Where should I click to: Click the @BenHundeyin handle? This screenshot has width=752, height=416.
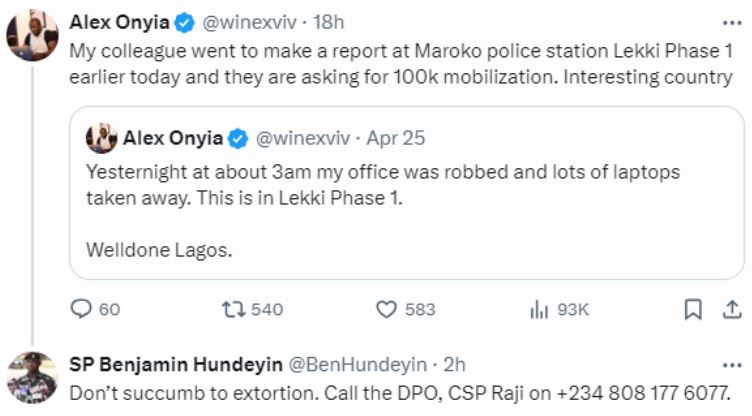pos(358,364)
